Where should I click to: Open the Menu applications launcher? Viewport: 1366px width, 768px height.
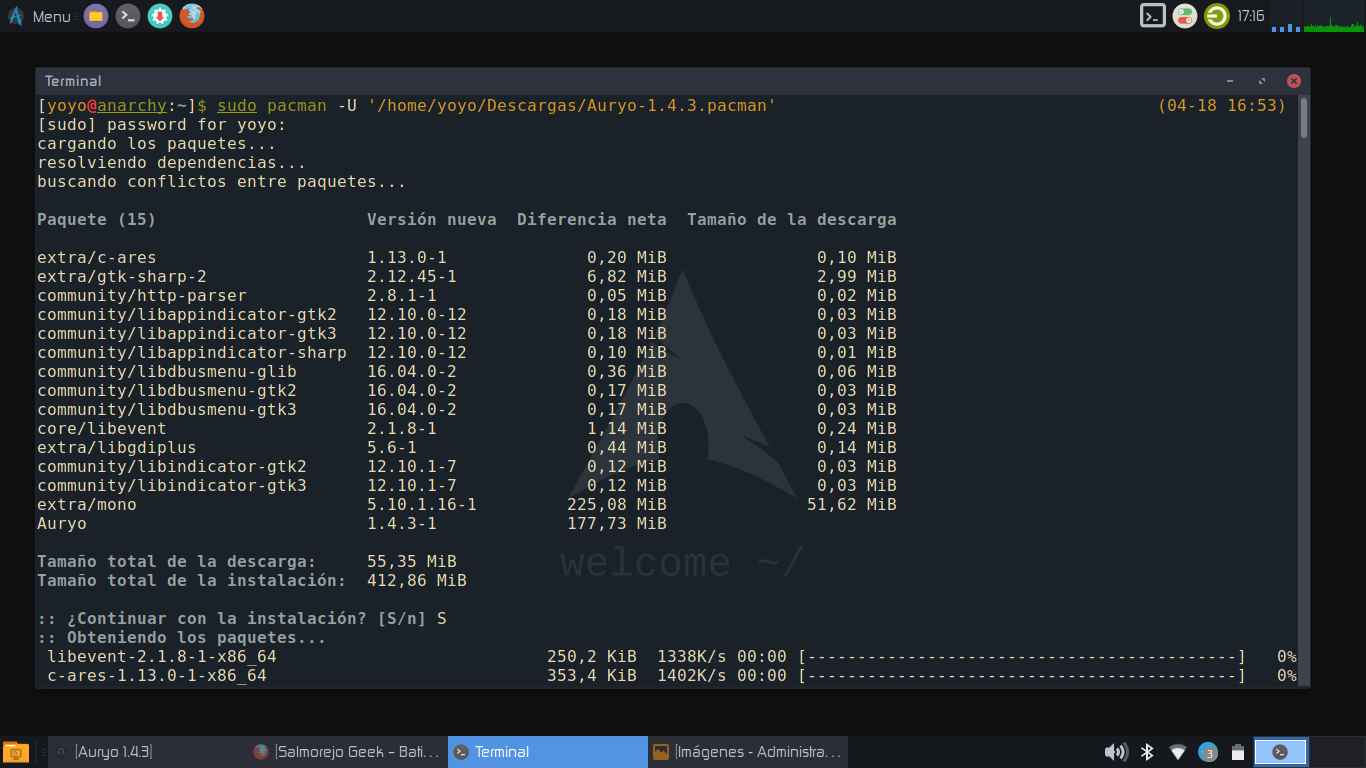coord(40,16)
